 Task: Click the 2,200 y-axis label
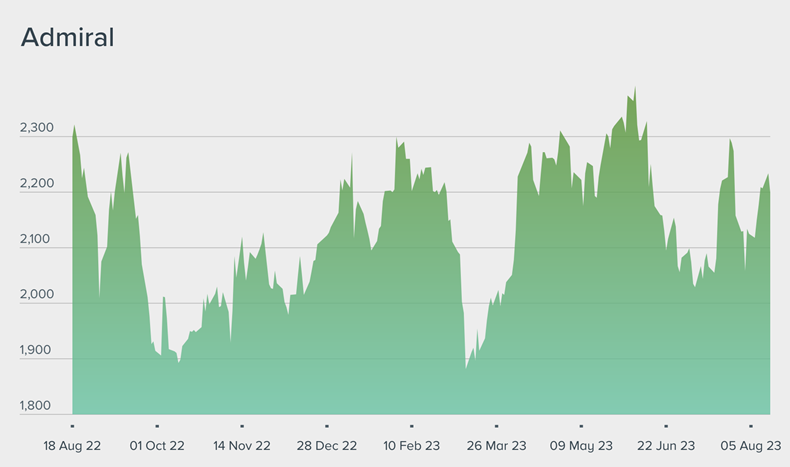click(x=37, y=185)
